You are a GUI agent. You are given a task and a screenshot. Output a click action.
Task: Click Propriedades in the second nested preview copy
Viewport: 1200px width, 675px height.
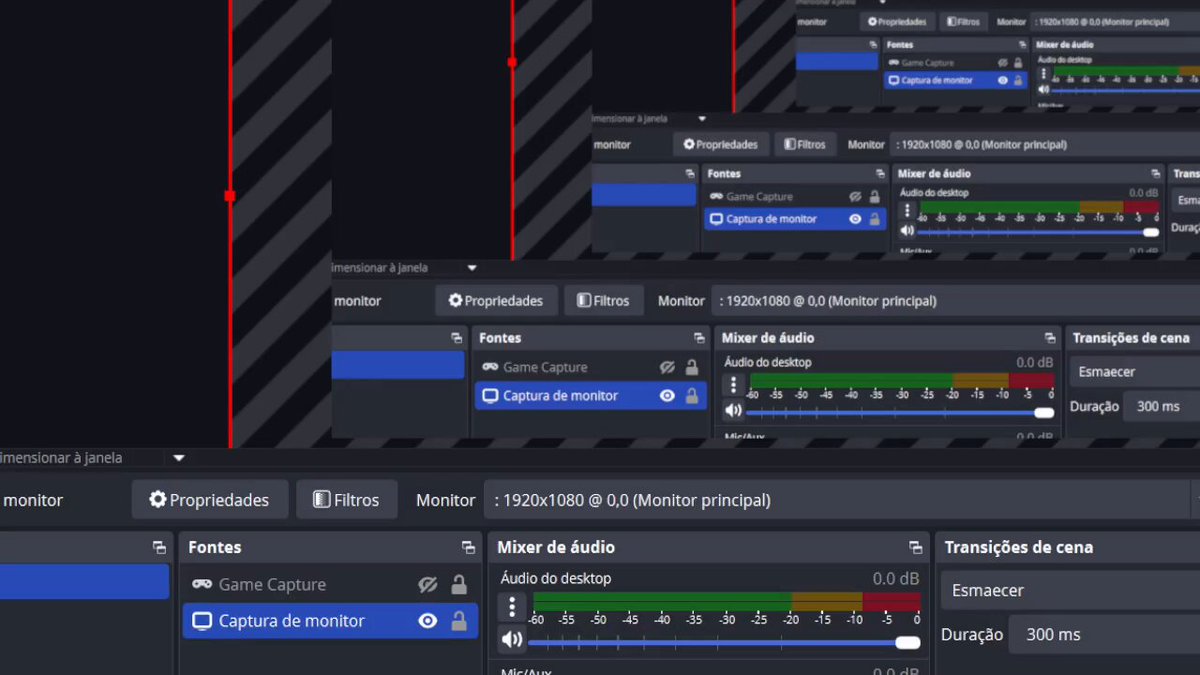722,144
